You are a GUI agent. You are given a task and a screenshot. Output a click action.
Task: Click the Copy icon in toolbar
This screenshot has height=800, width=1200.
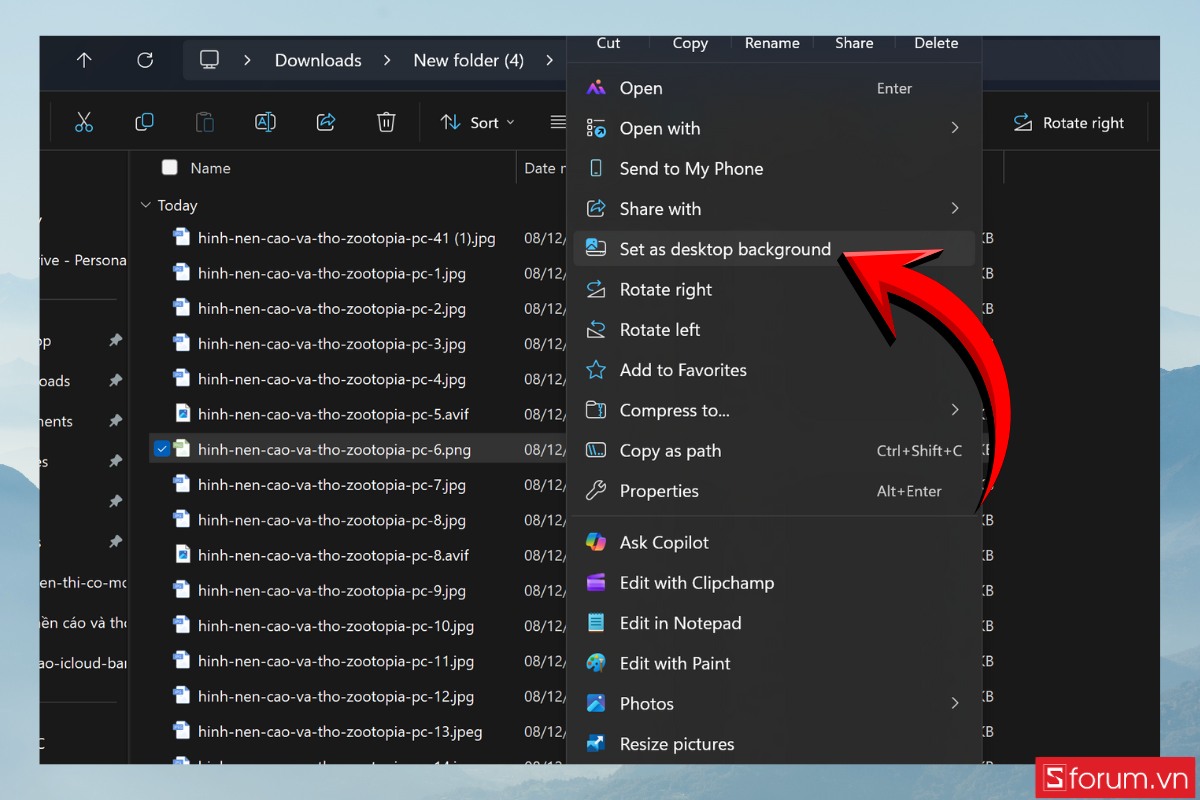point(144,122)
